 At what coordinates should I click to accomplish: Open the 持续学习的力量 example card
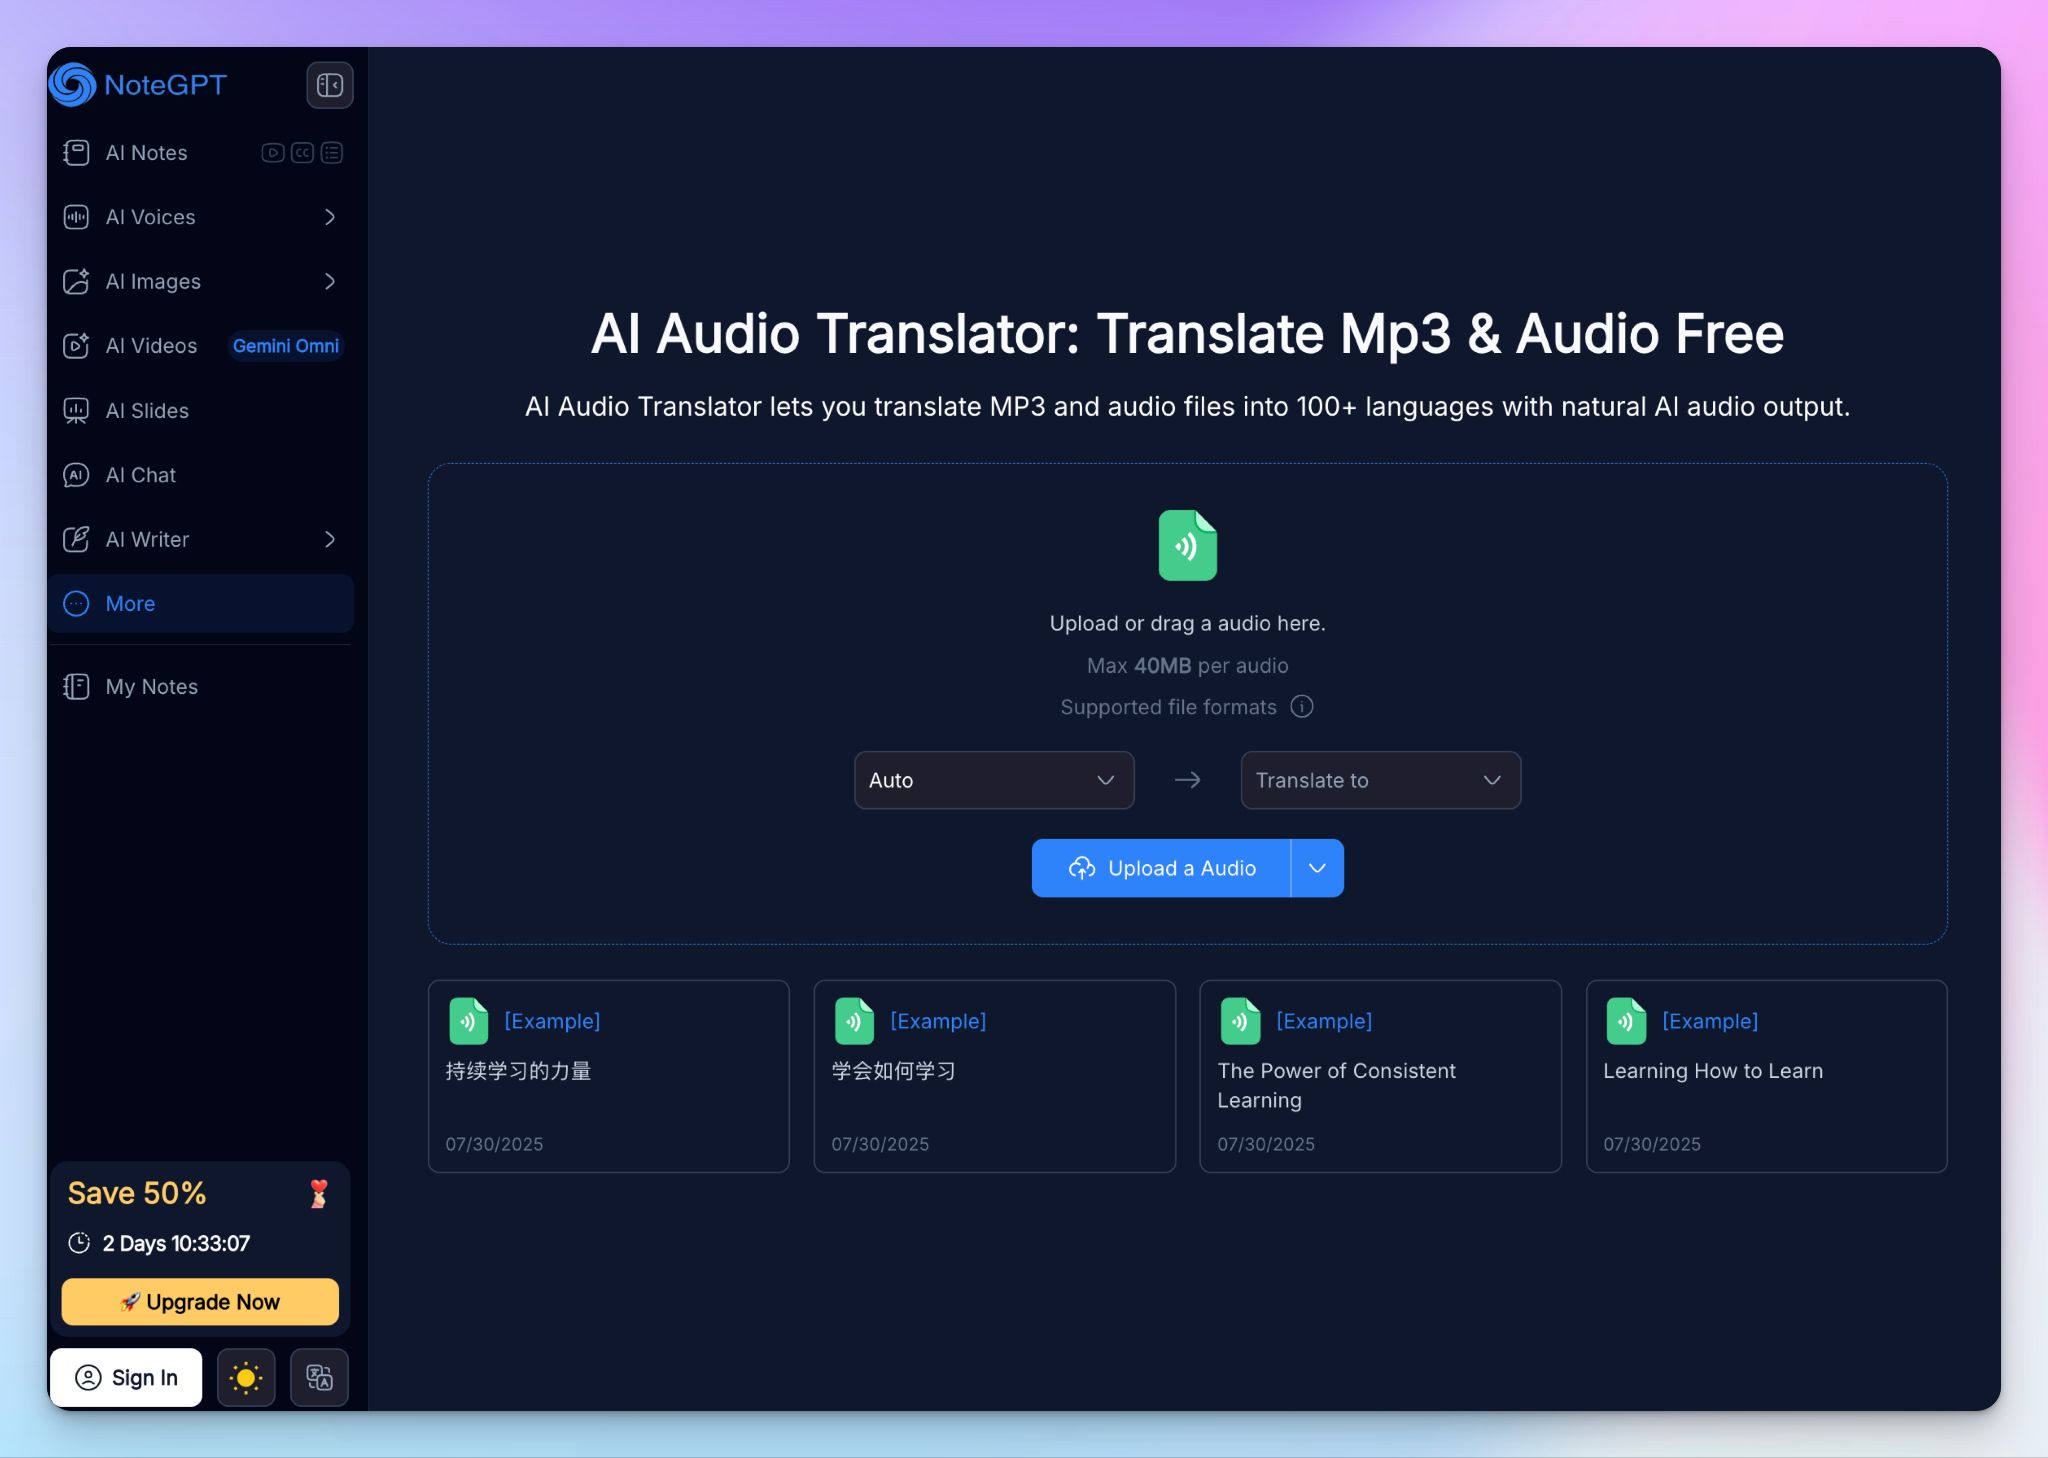(x=609, y=1076)
